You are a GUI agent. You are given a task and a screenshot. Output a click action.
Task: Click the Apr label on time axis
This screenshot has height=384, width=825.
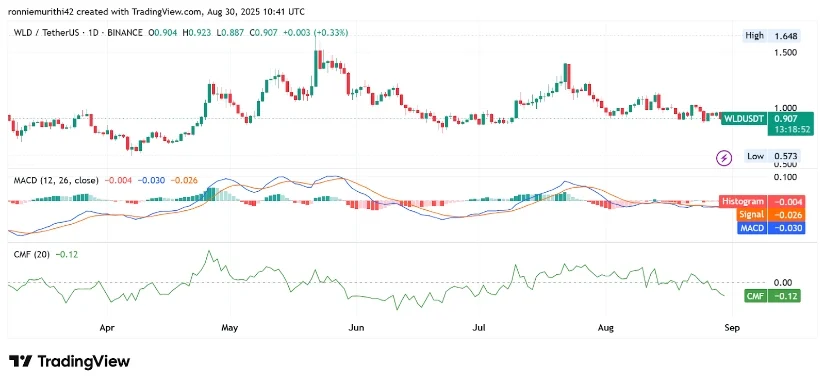(107, 328)
